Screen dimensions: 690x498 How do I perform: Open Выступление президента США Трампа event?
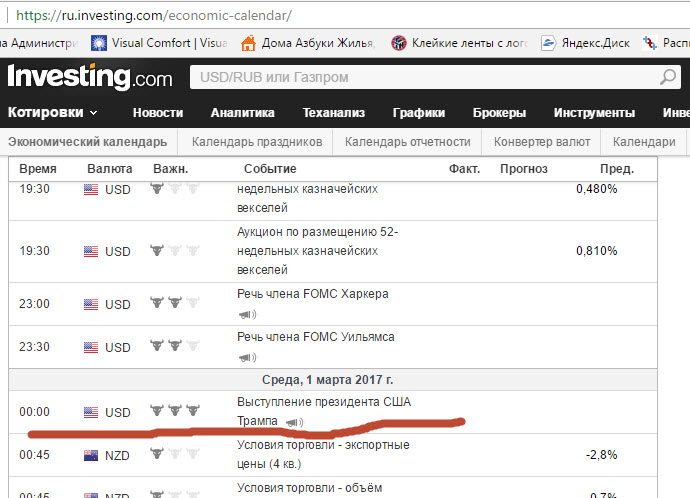click(x=324, y=411)
